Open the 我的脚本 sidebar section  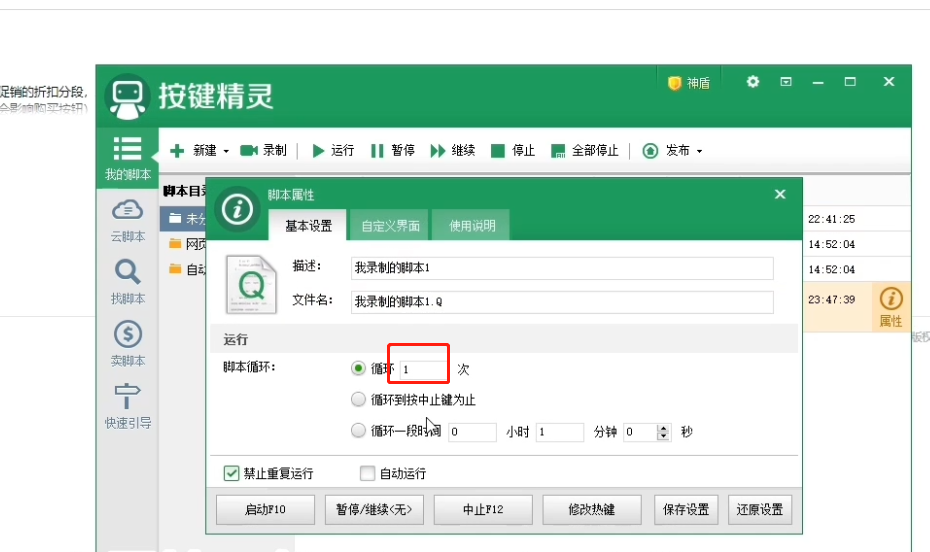click(128, 158)
